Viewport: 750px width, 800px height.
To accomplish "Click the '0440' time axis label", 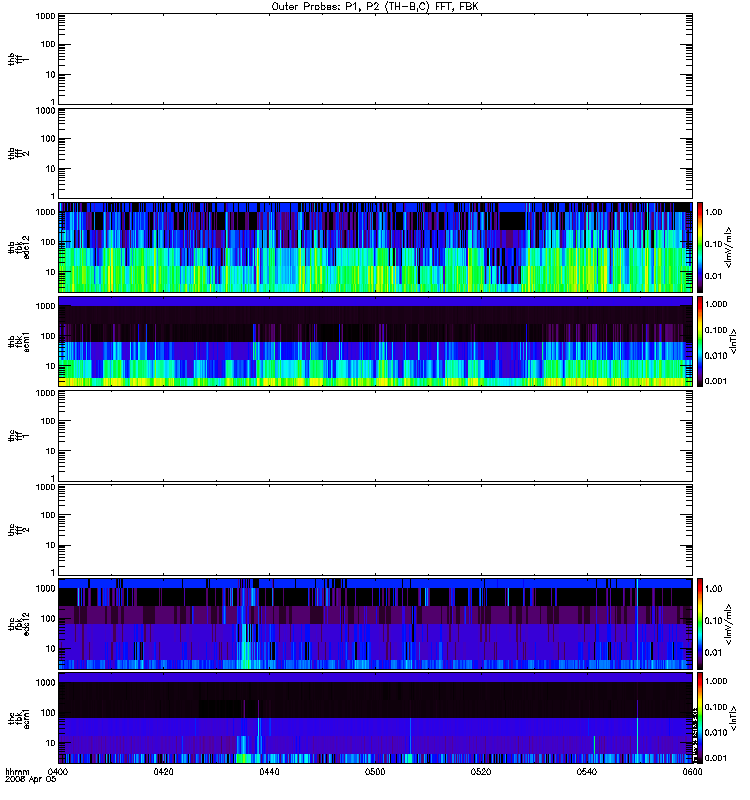I will [x=269, y=772].
